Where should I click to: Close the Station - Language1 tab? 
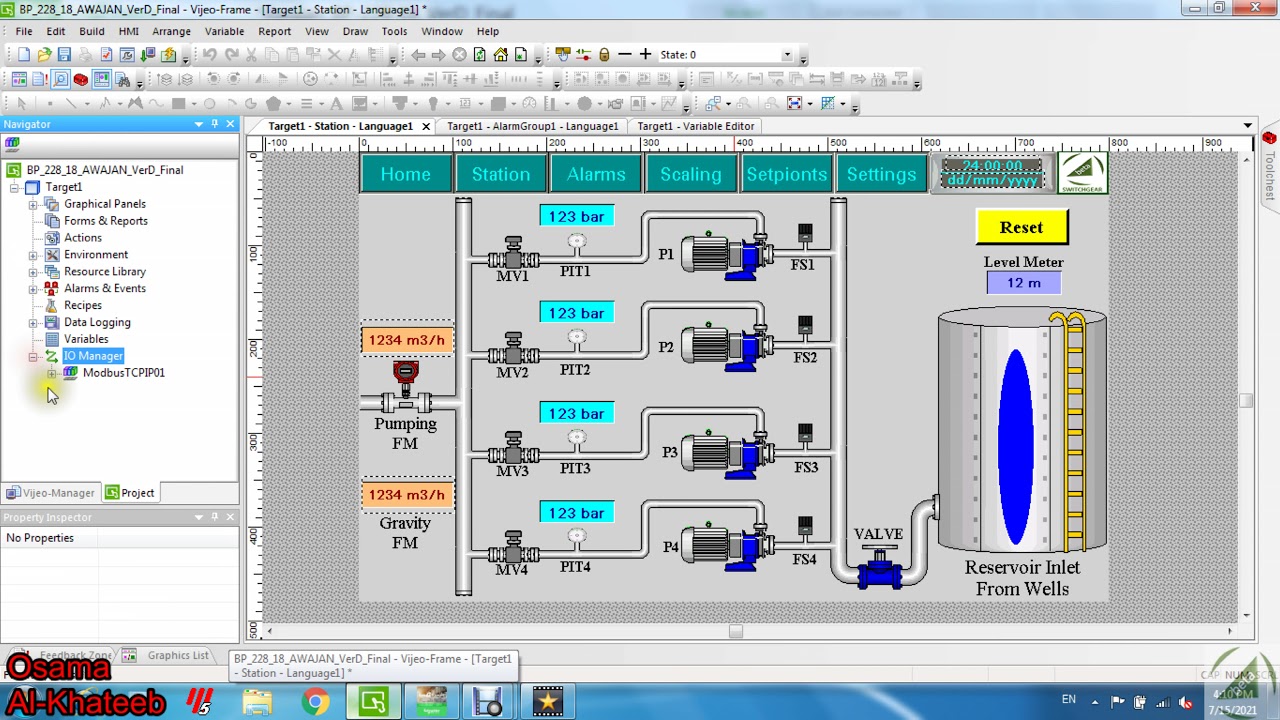pyautogui.click(x=425, y=126)
